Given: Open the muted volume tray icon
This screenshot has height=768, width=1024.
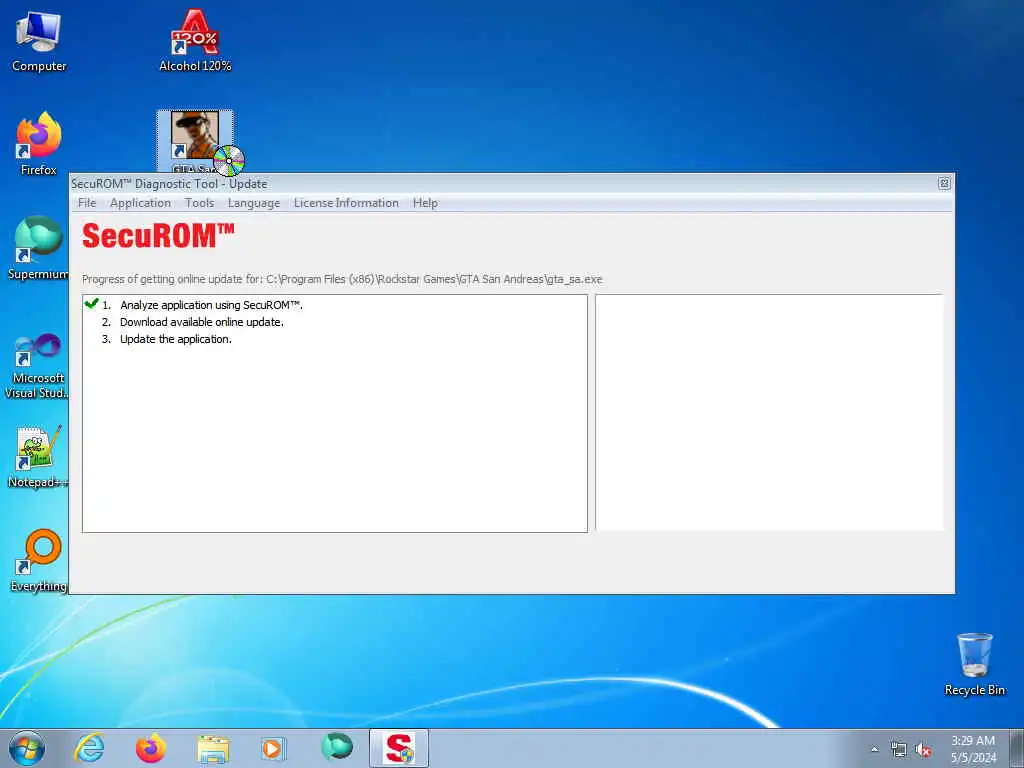Looking at the screenshot, I should pos(923,750).
